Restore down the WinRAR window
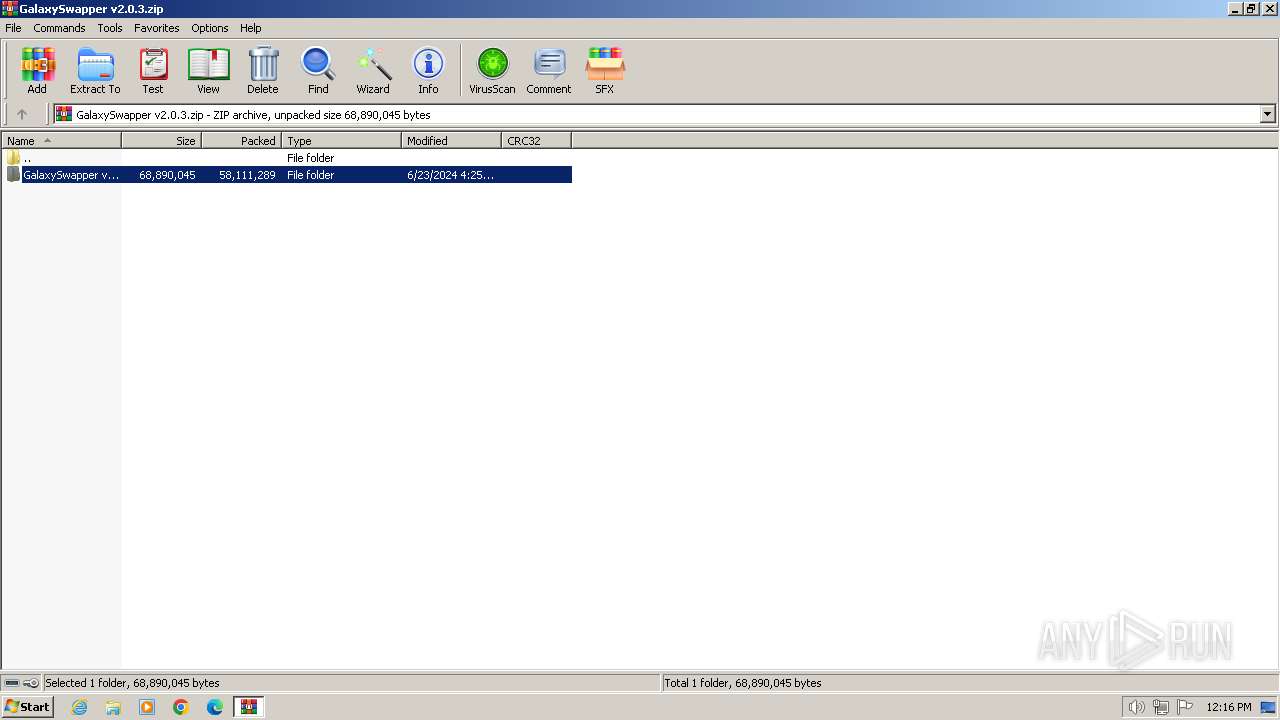 [1250, 8]
